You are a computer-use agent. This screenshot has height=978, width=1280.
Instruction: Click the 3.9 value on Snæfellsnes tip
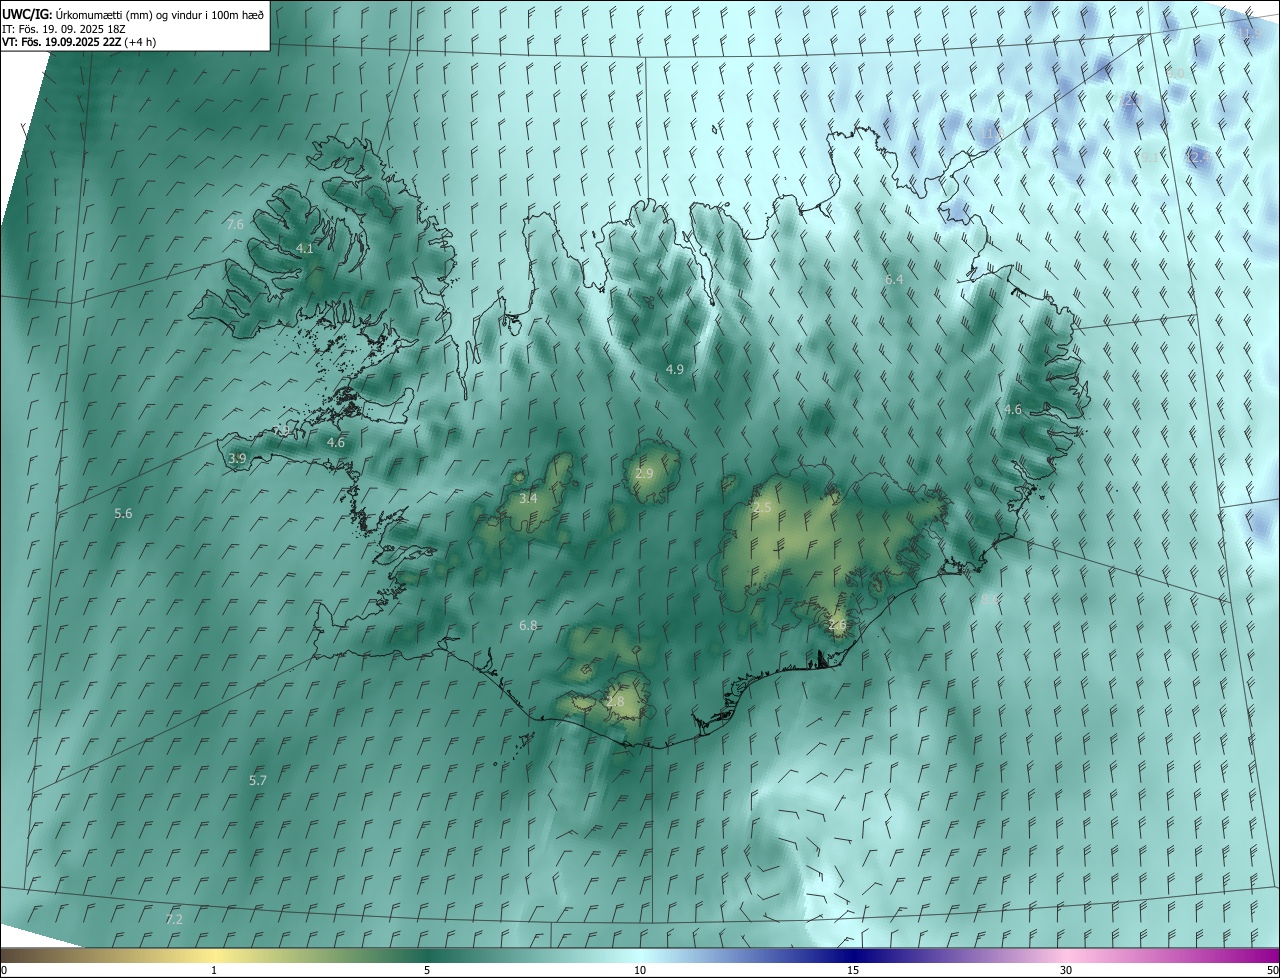coord(237,458)
